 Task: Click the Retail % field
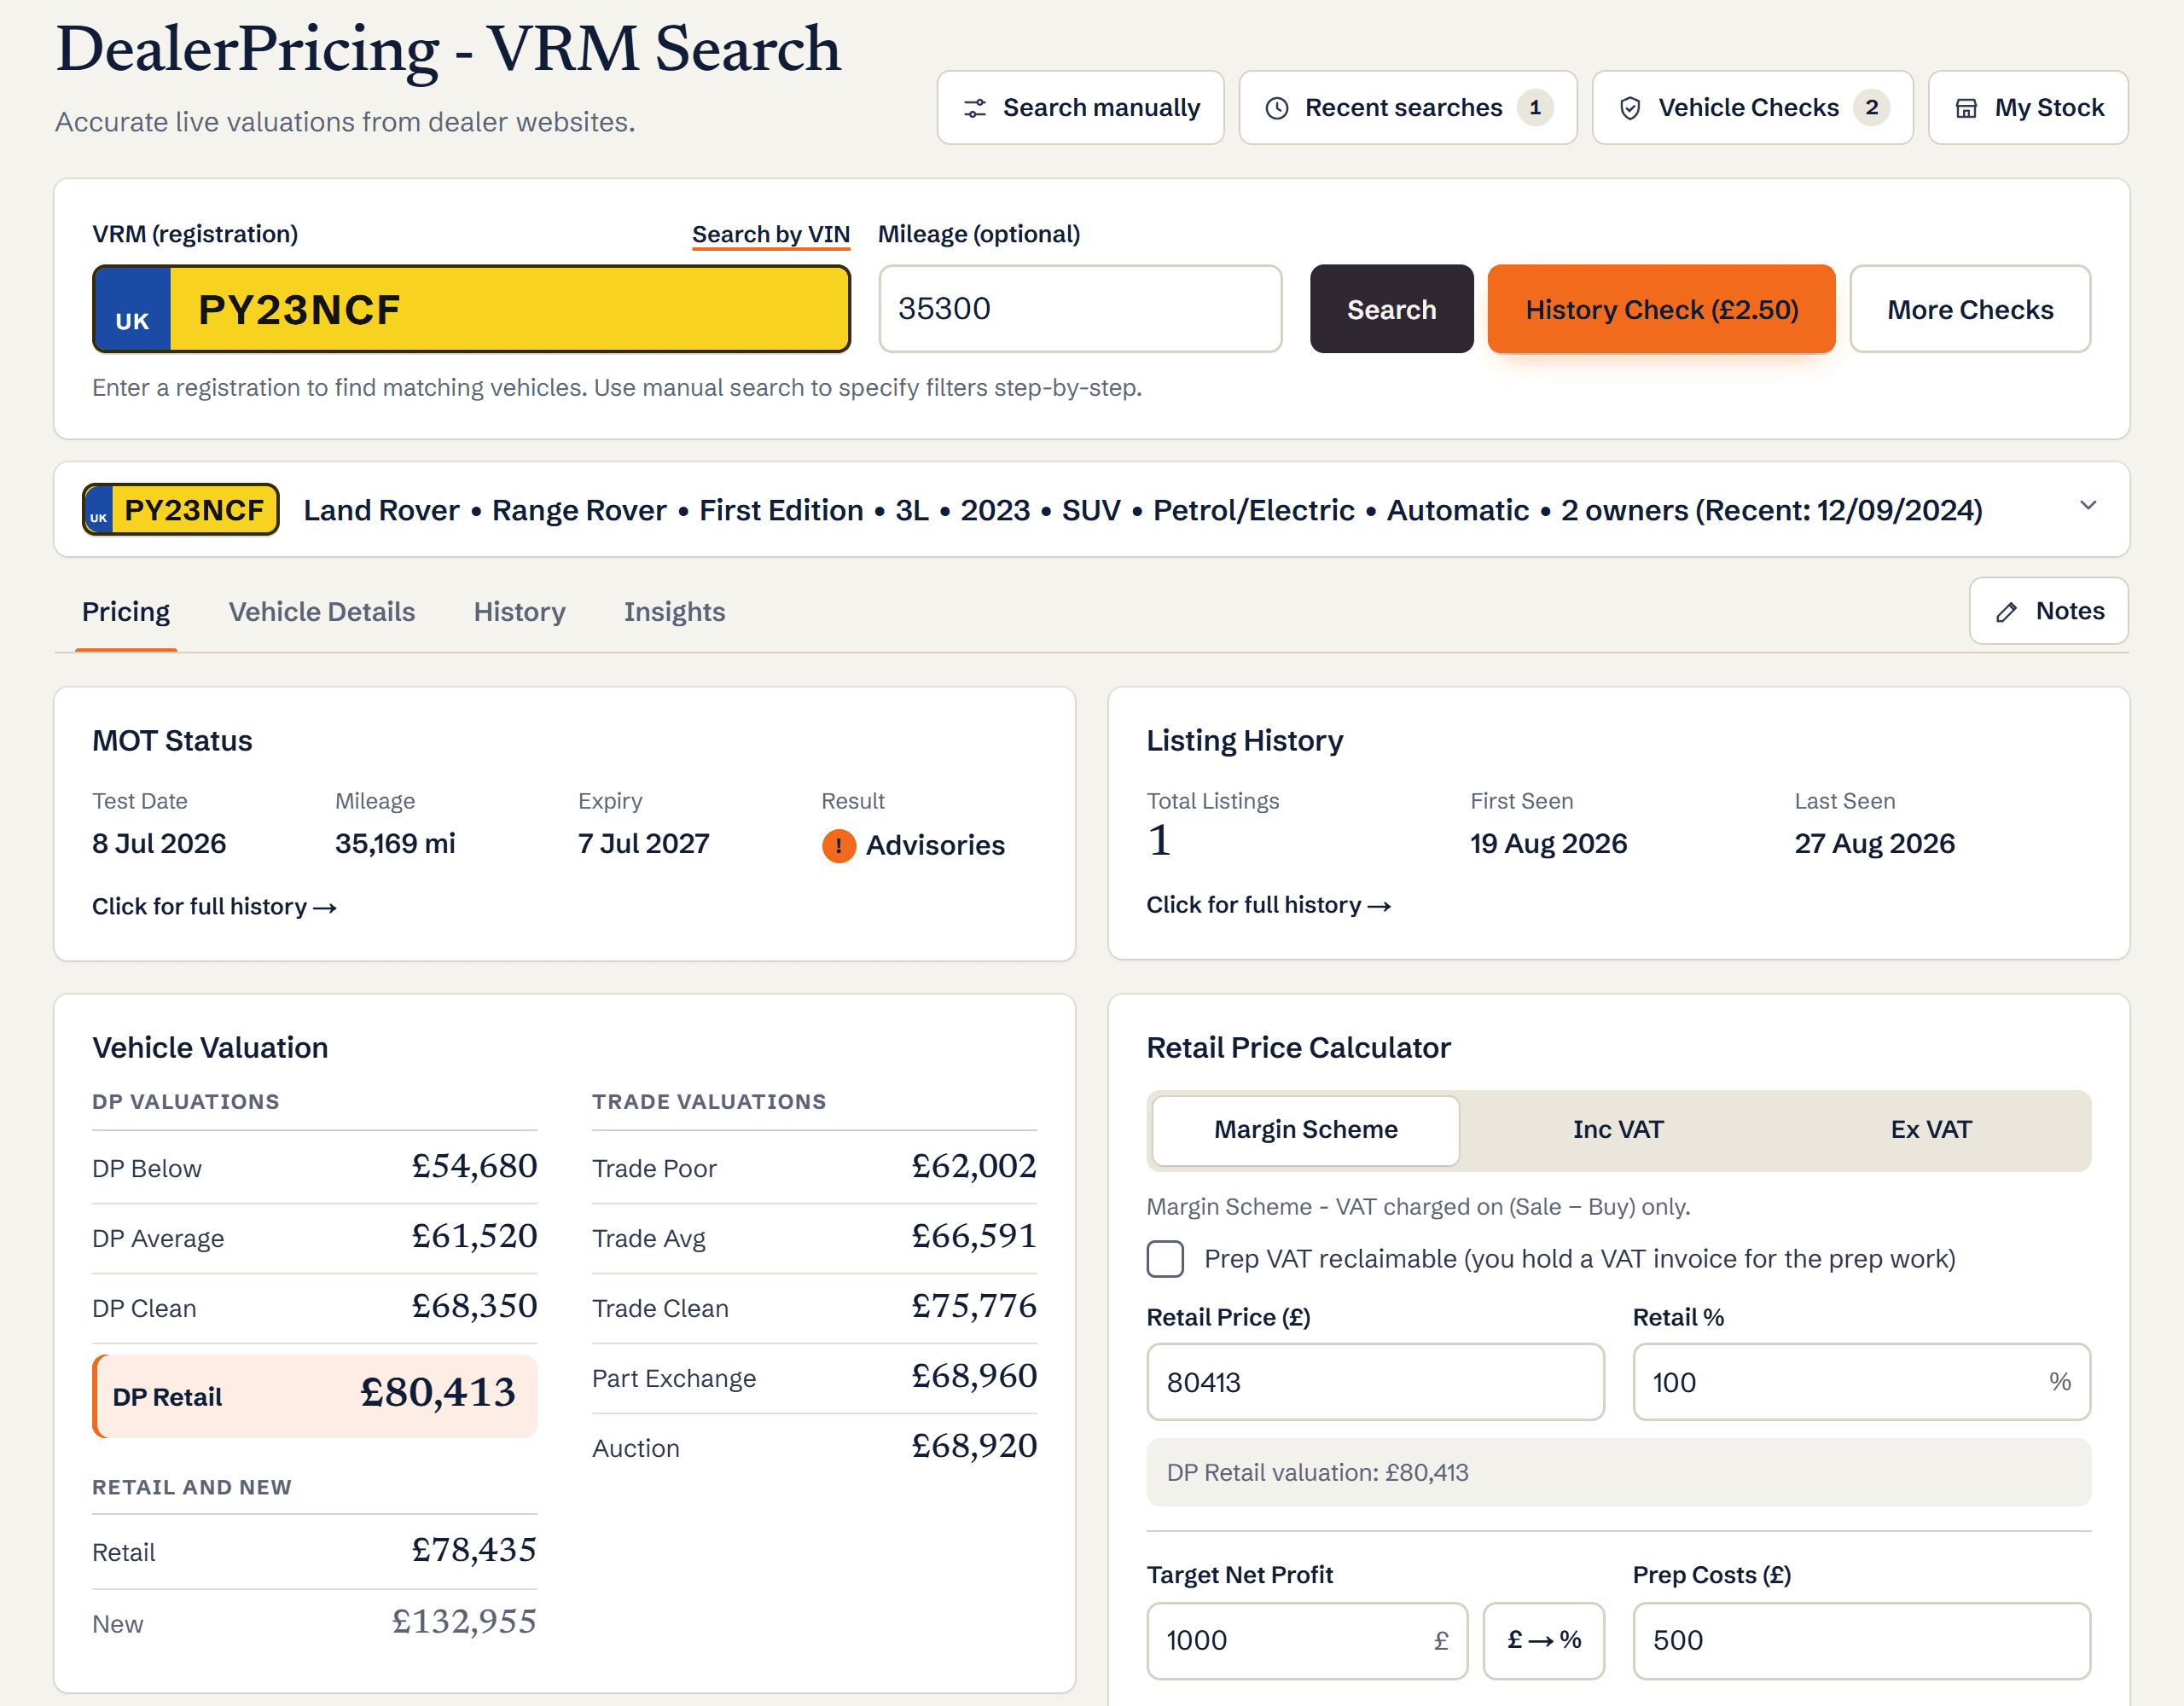pos(1861,1382)
